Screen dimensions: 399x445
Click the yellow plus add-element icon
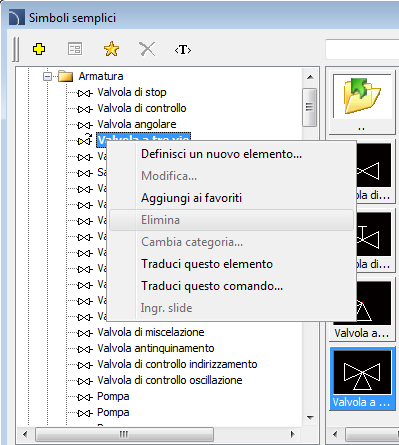click(39, 49)
